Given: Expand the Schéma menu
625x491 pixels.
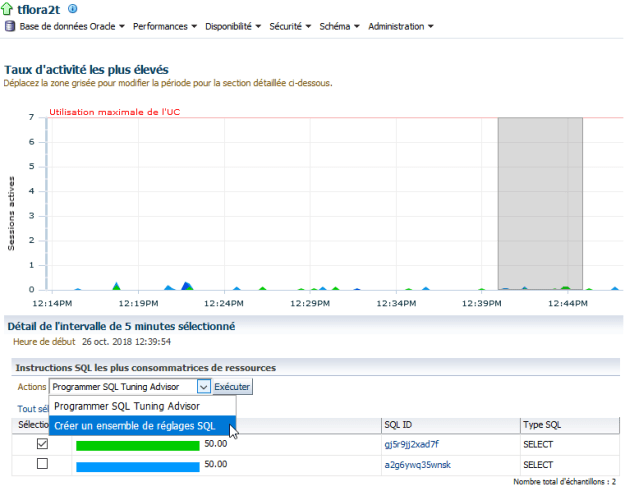Looking at the screenshot, I should tap(340, 26).
